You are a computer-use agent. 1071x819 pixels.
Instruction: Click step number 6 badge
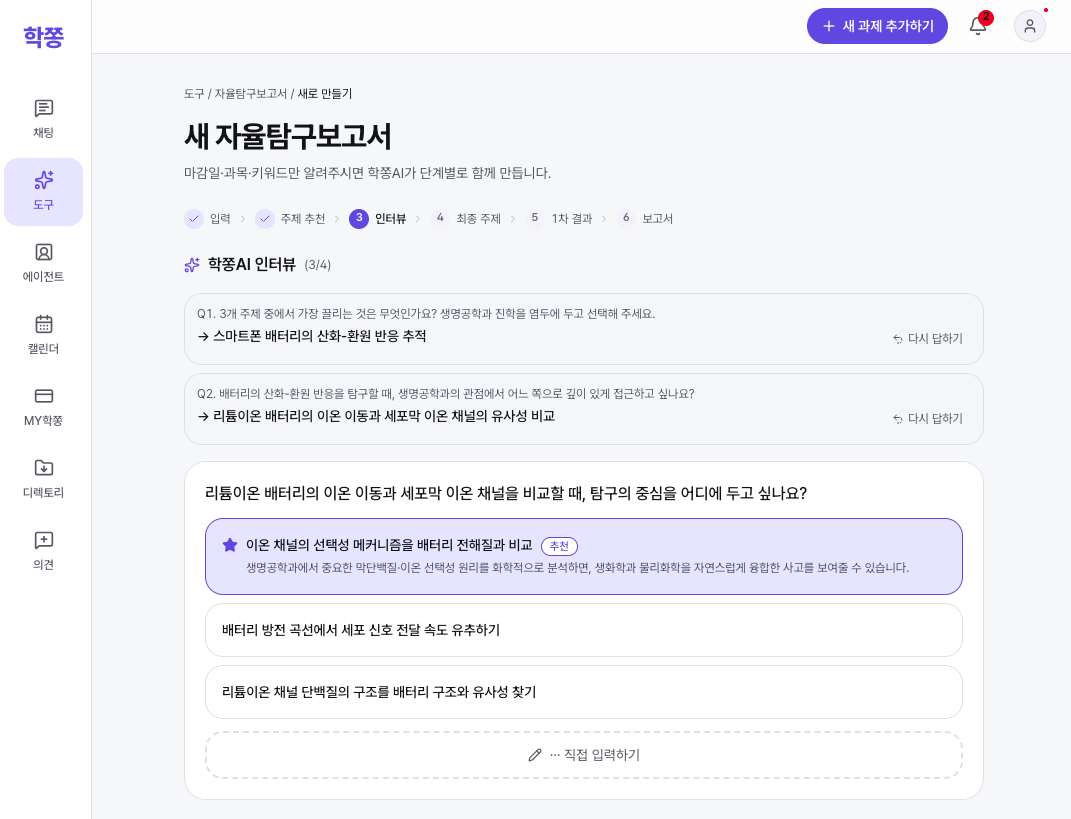tap(626, 218)
